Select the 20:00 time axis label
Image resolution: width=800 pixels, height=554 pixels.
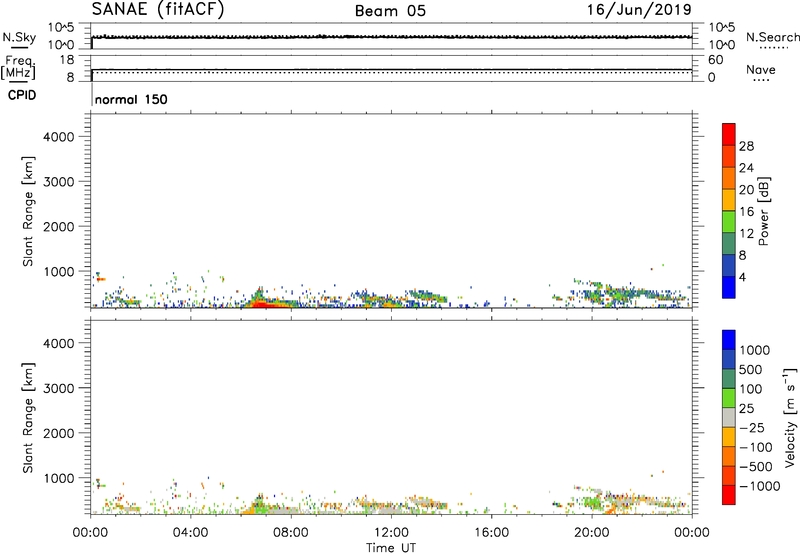pos(592,533)
